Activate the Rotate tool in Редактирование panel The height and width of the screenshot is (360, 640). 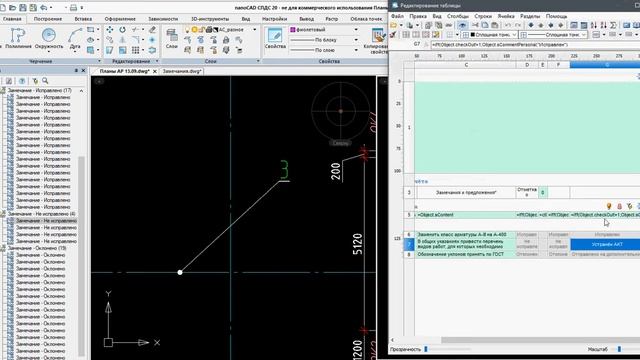click(122, 30)
